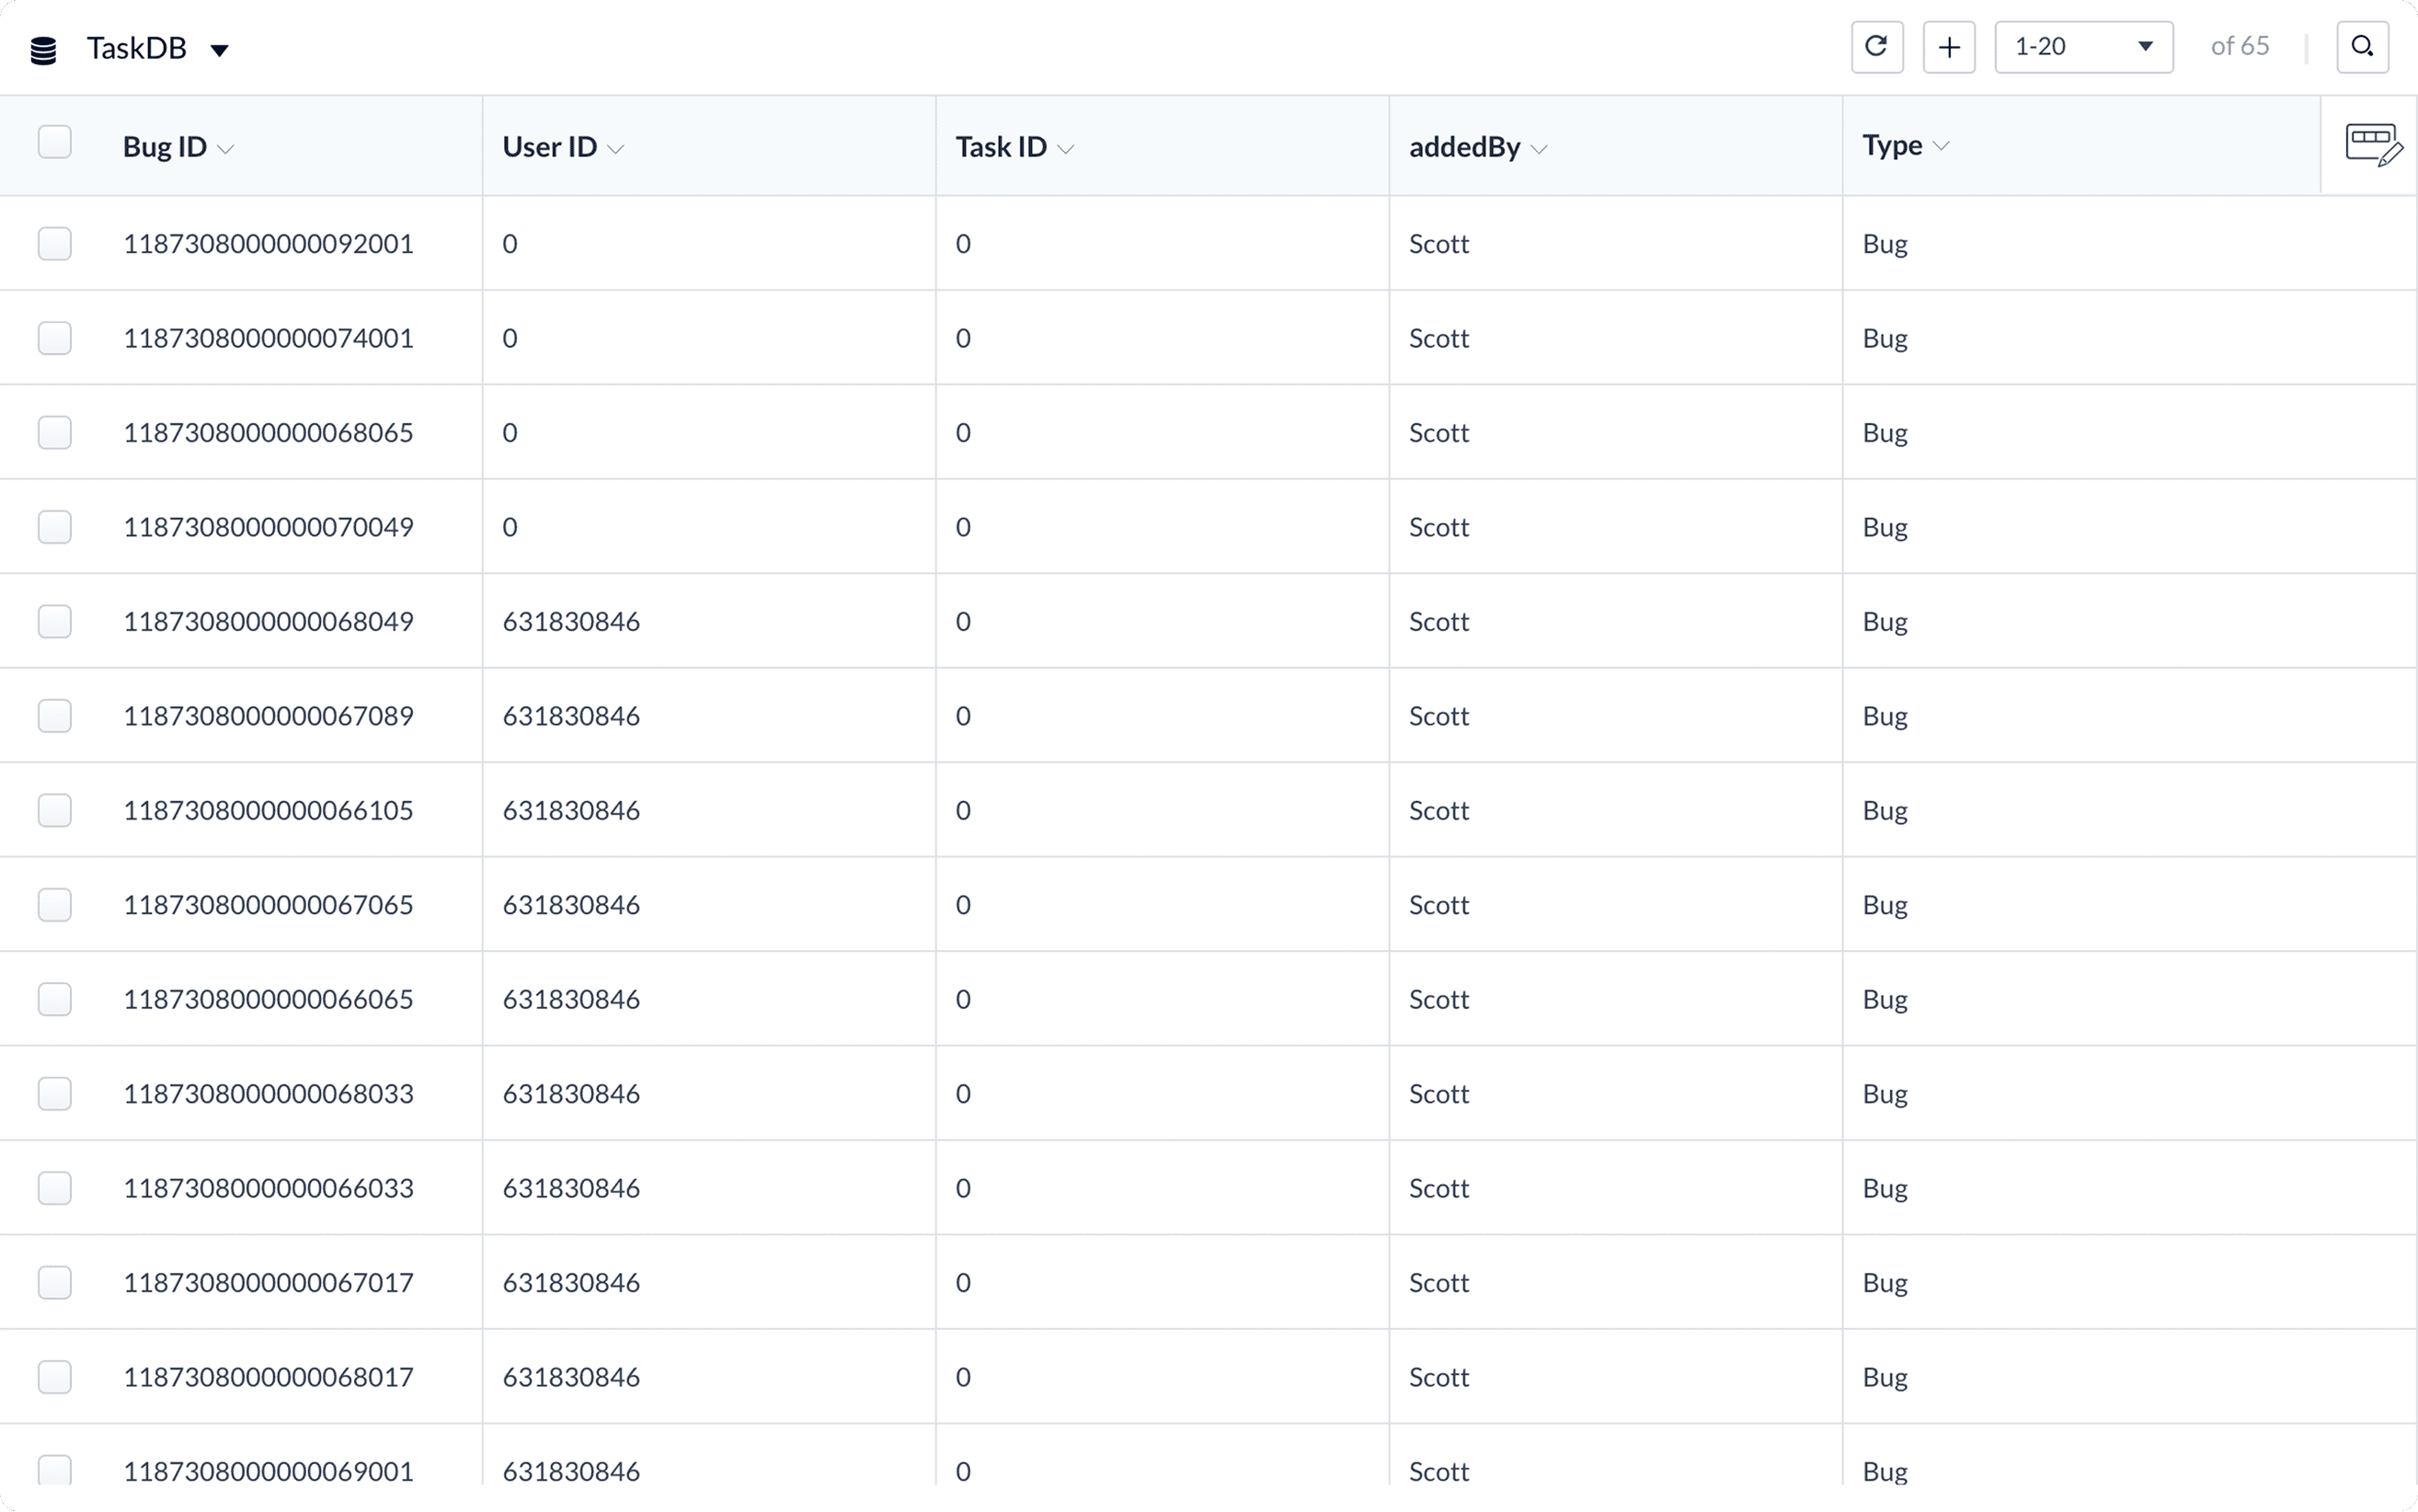Click Bug ID 1187308000000074001 cell
Viewport: 2418px width, 1512px height.
[268, 339]
